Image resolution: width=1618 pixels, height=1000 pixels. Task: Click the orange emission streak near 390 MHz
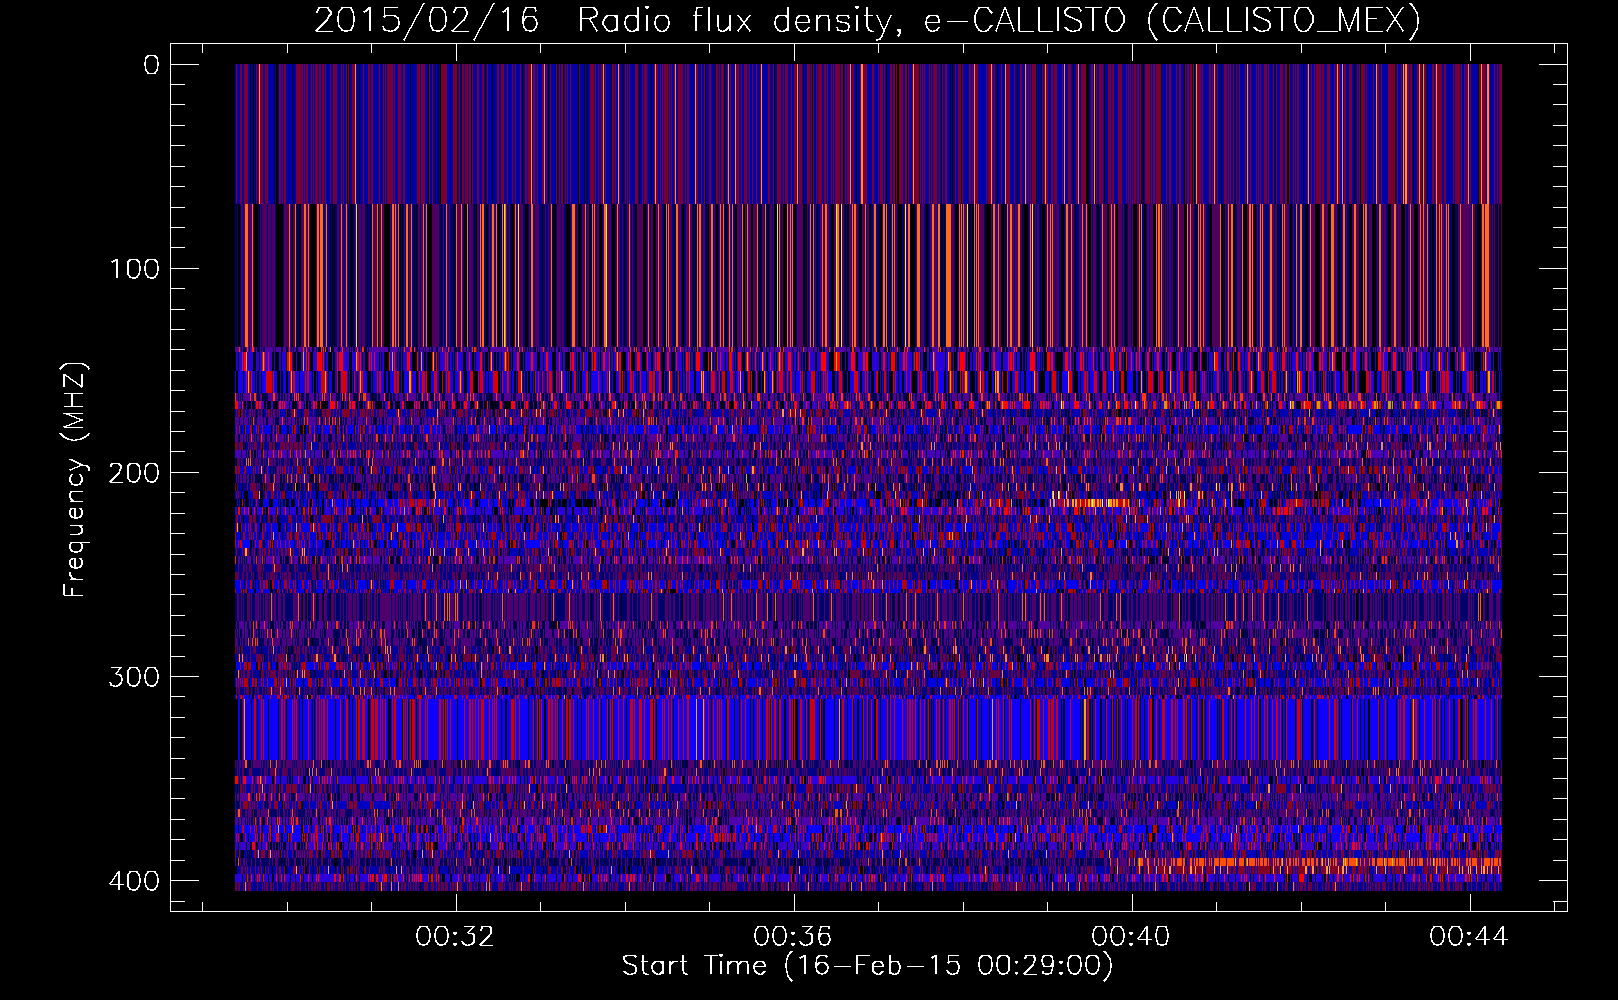pos(1318,861)
